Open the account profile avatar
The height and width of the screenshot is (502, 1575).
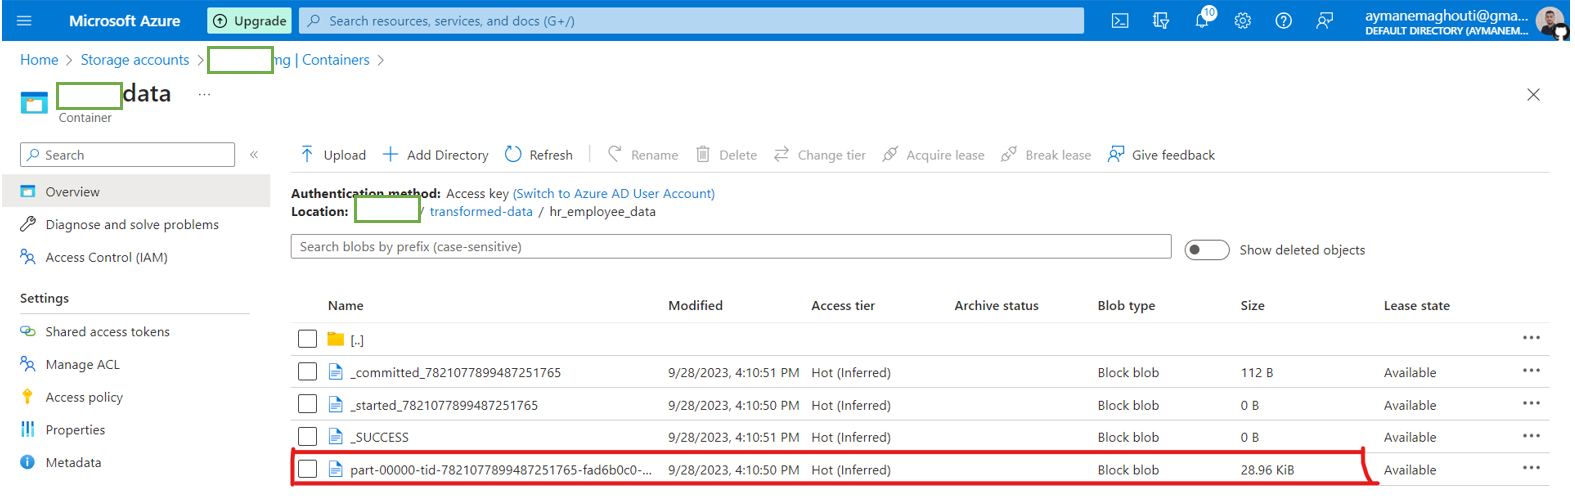(x=1550, y=22)
